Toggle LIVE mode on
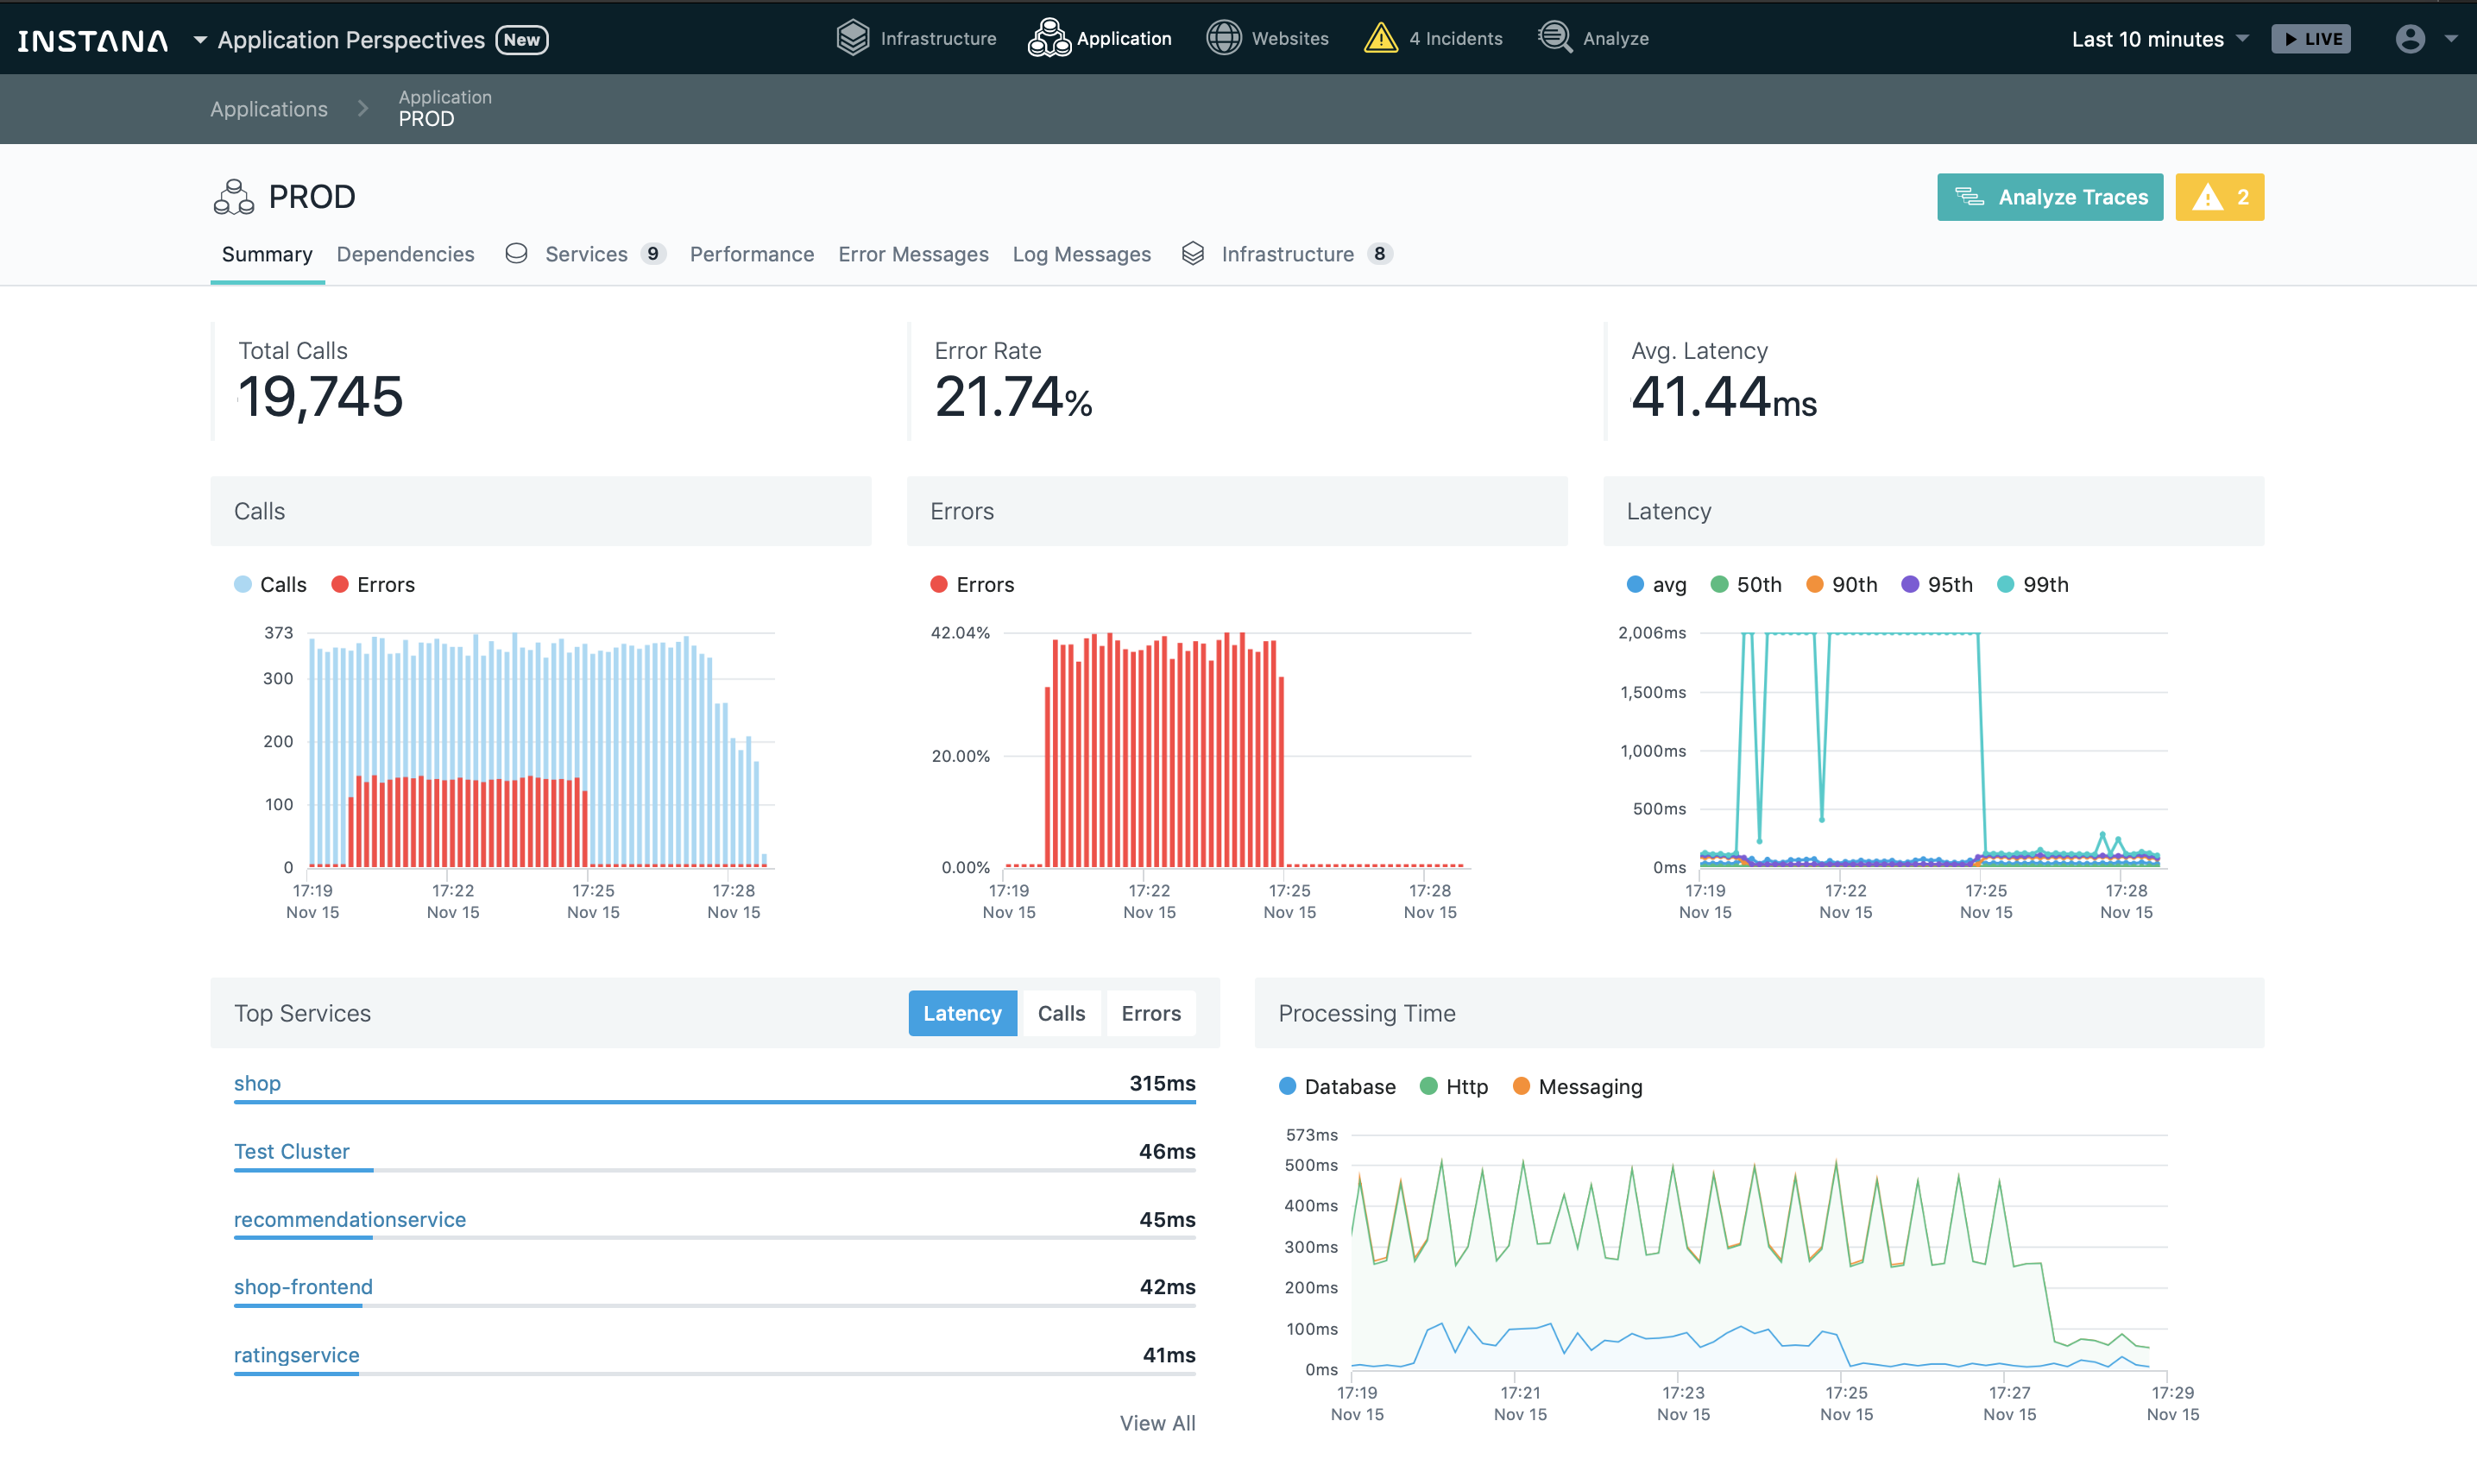Screen dimensions: 2477x1484 (2311, 39)
